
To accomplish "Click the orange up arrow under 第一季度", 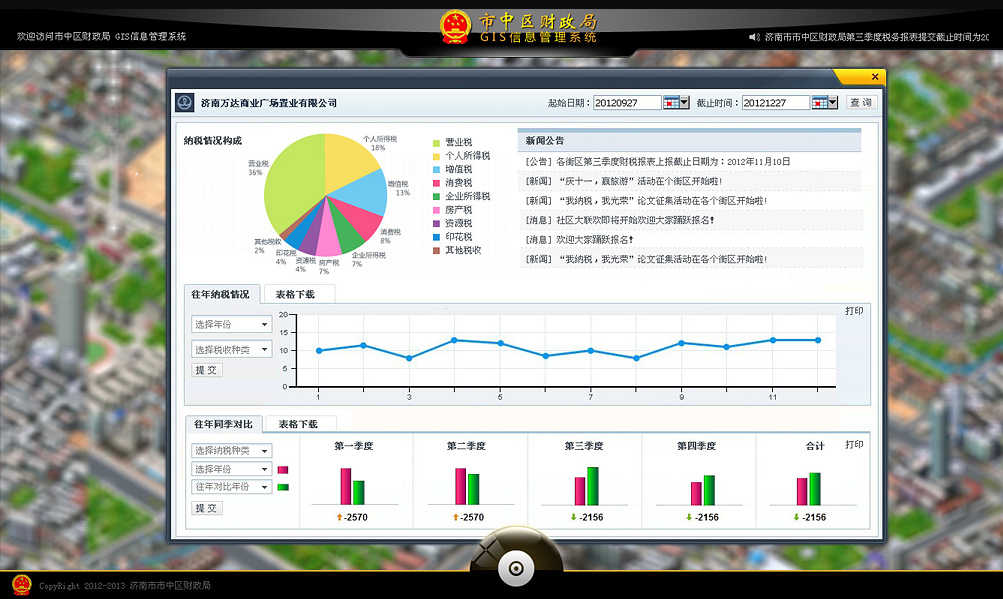I will click(x=339, y=517).
